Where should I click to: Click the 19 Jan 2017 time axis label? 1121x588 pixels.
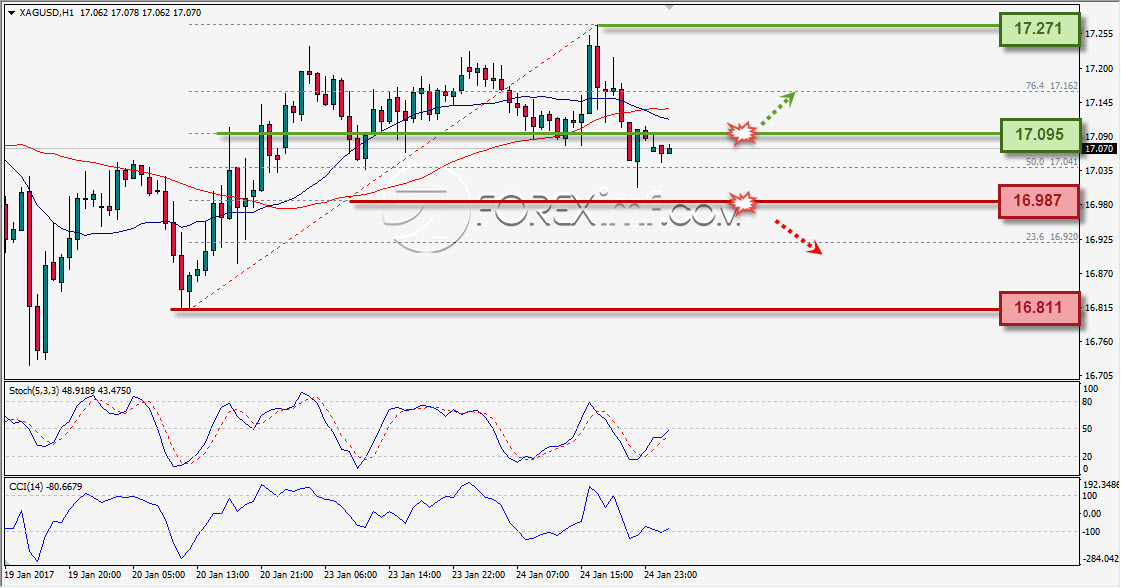(x=29, y=574)
